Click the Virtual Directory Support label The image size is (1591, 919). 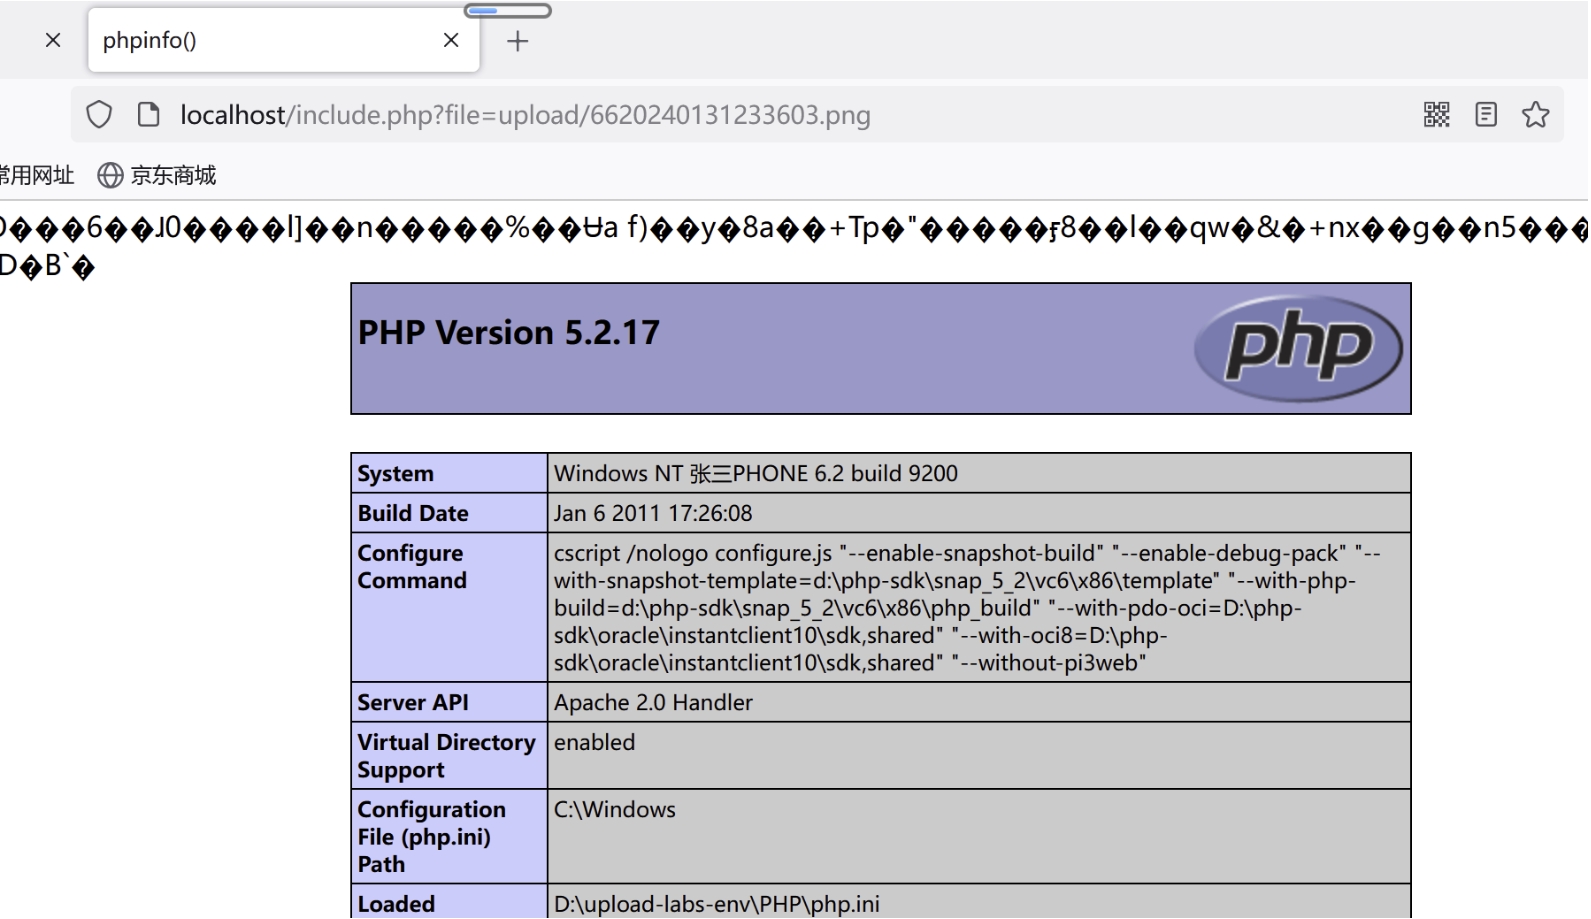click(x=447, y=756)
